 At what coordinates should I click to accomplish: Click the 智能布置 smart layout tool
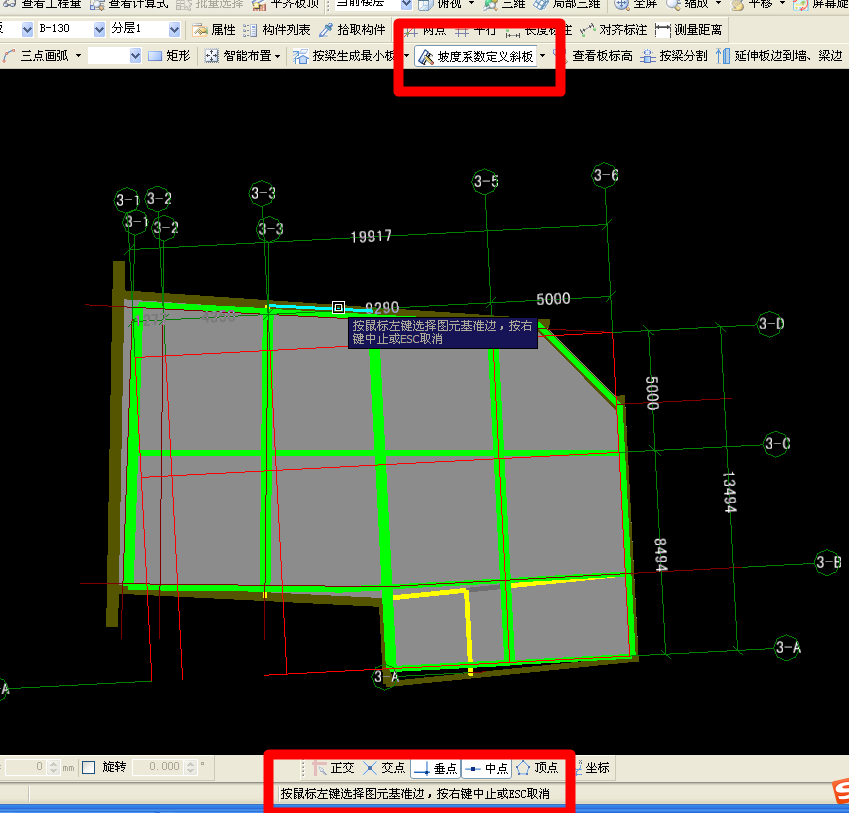pyautogui.click(x=239, y=56)
